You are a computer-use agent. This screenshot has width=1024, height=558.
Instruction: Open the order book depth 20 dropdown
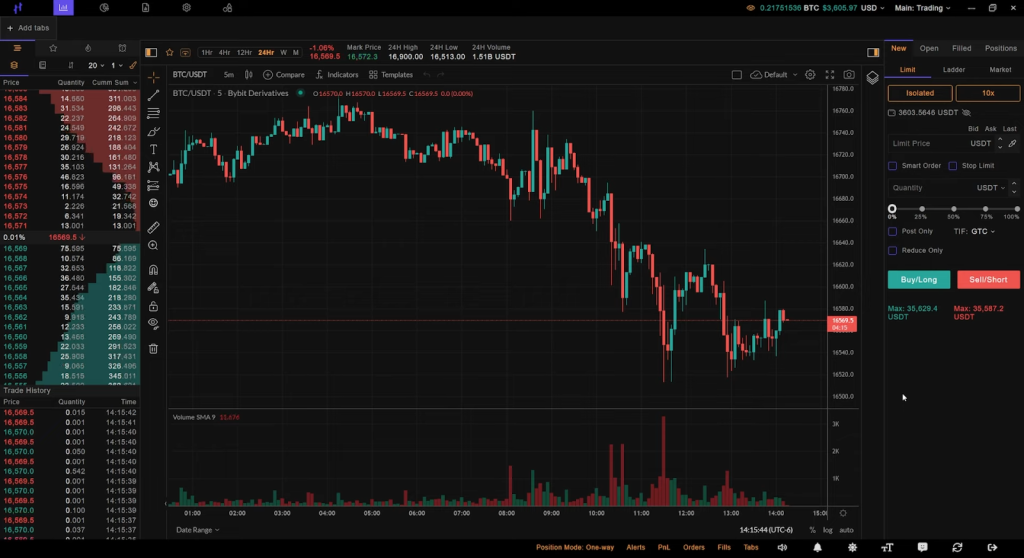(x=96, y=65)
